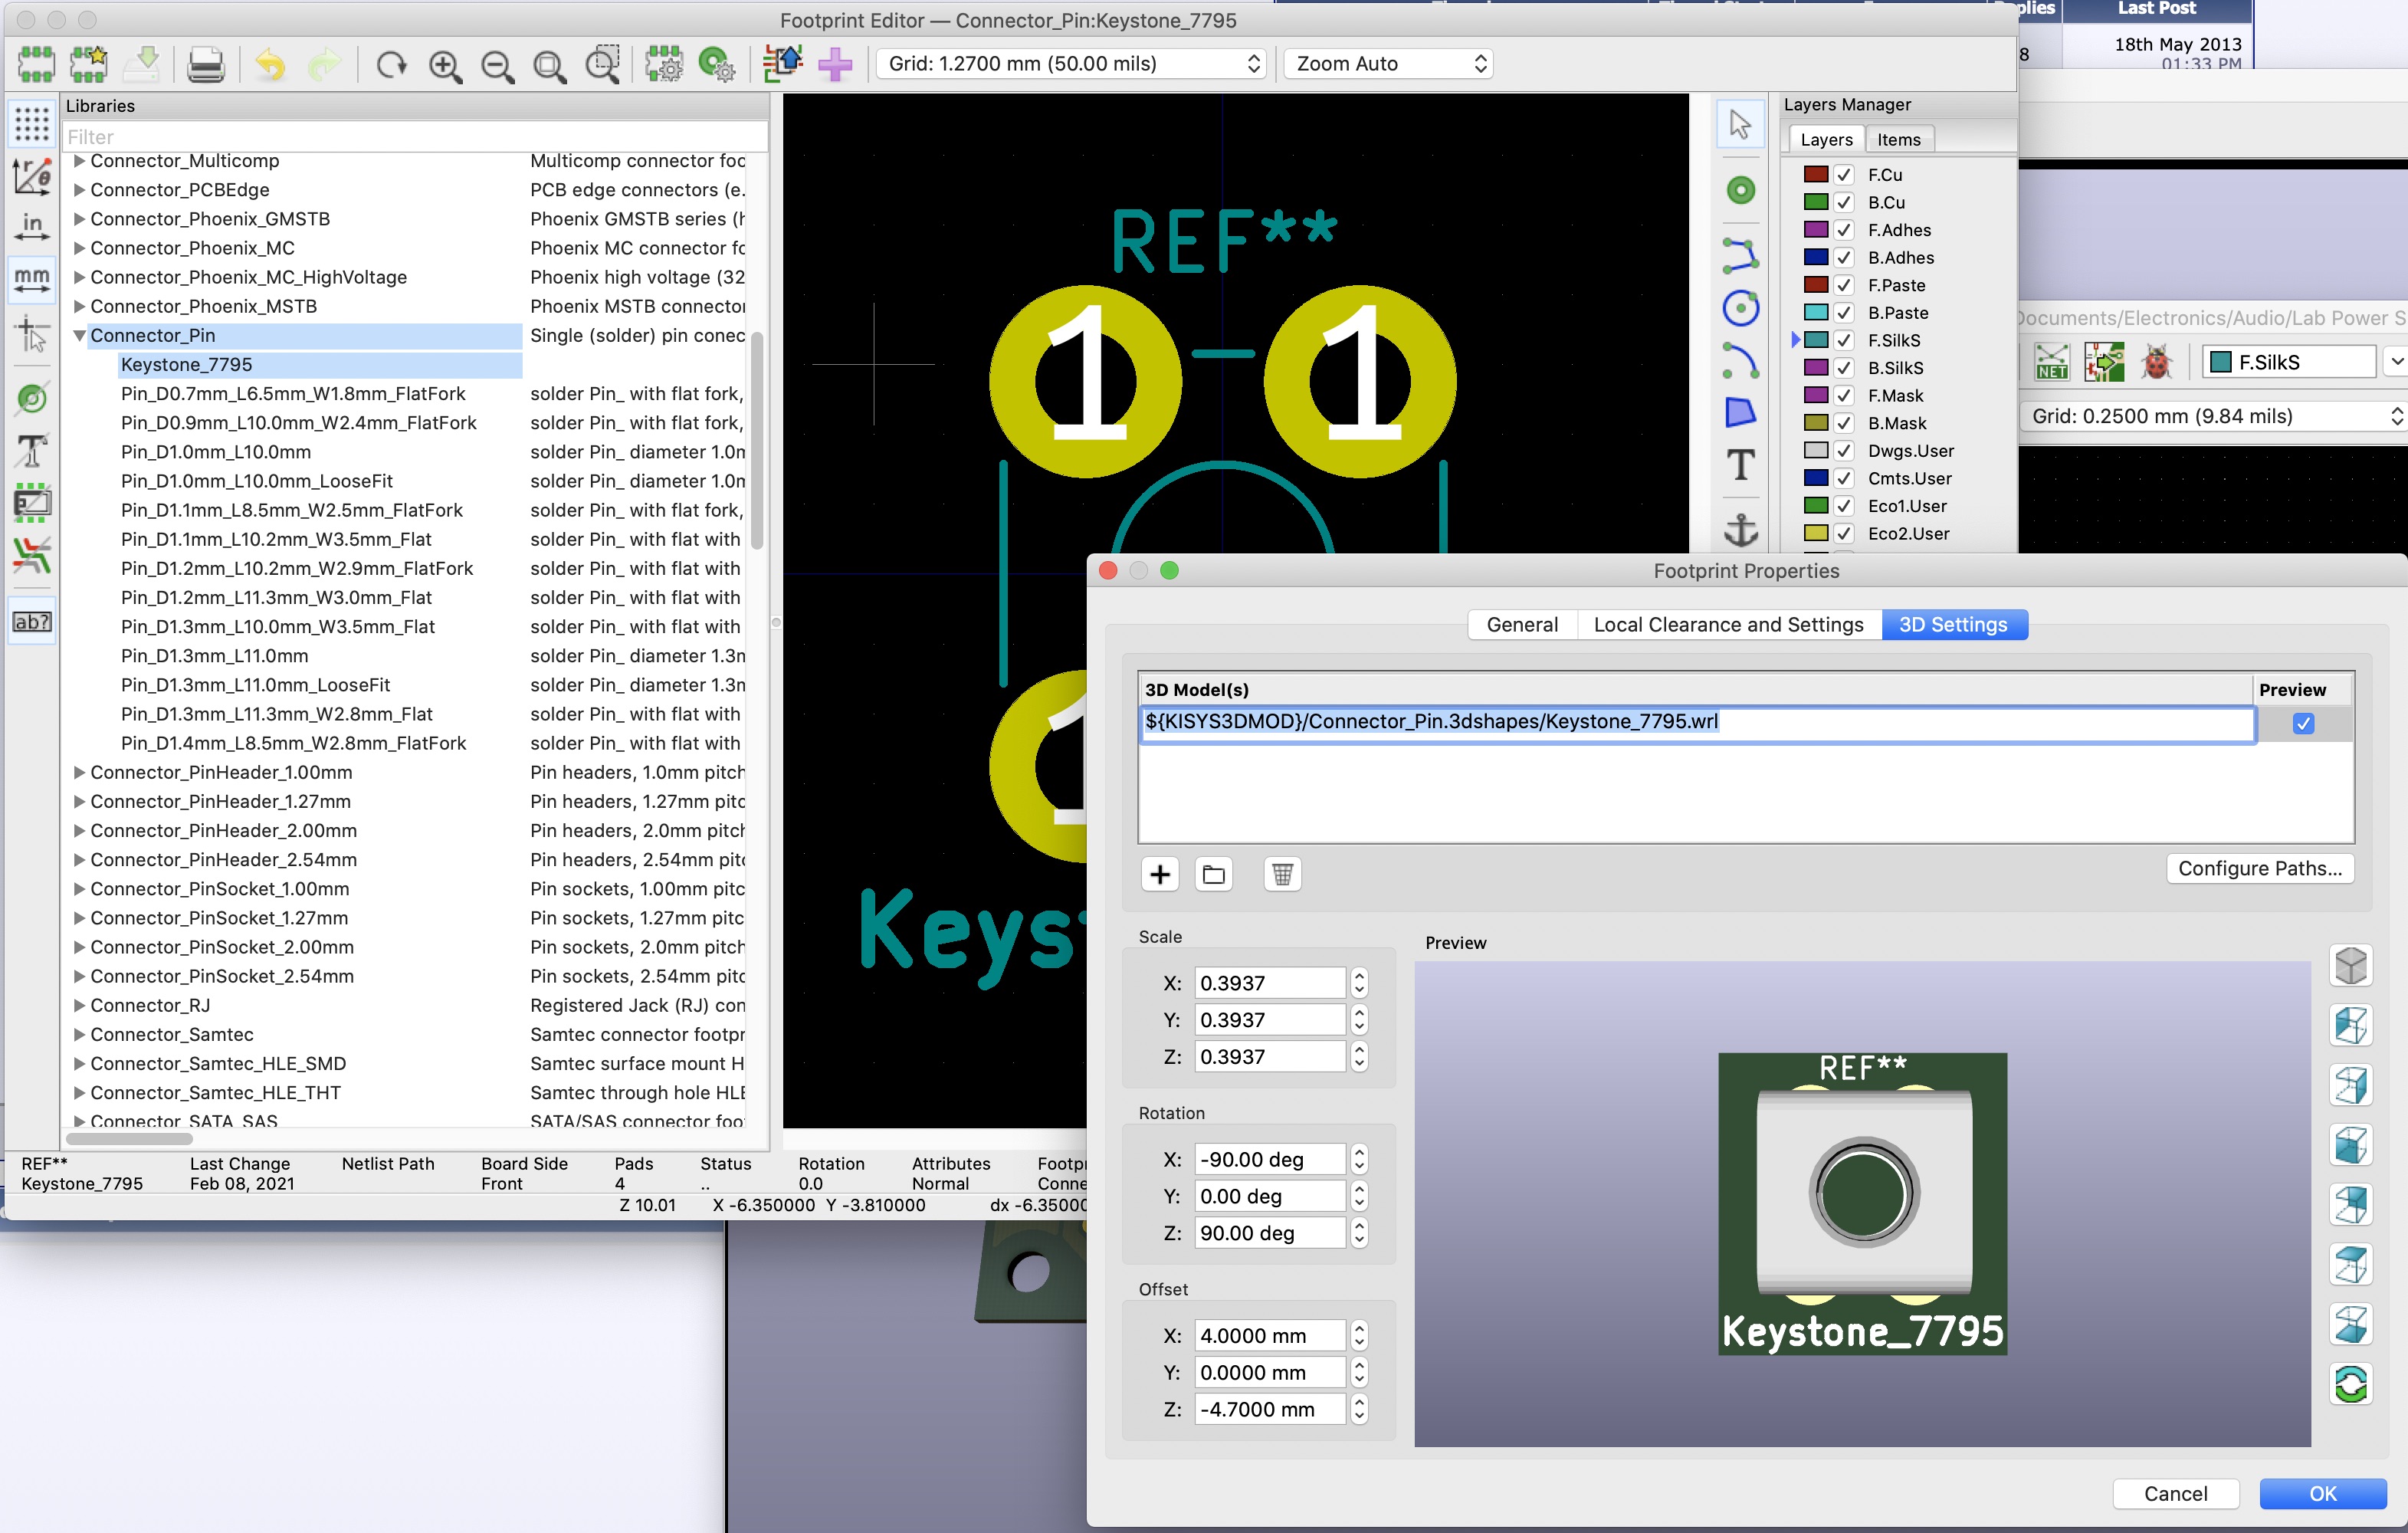This screenshot has height=1533, width=2408.
Task: Click the 3D model path entry
Action: click(1697, 723)
